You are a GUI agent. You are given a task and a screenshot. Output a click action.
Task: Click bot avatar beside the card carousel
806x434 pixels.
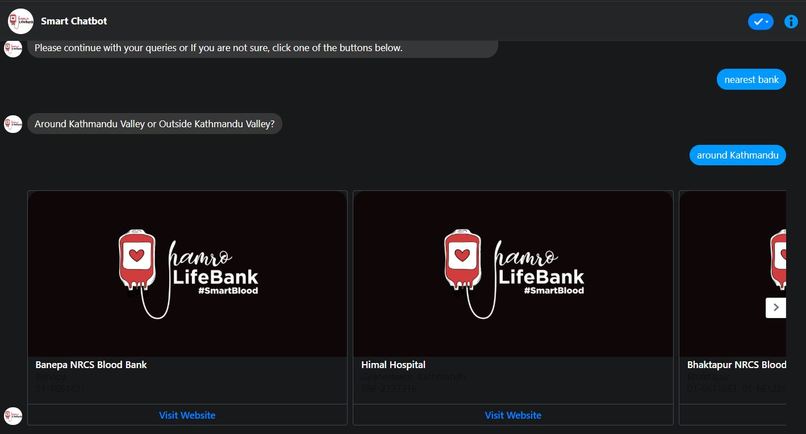13,416
